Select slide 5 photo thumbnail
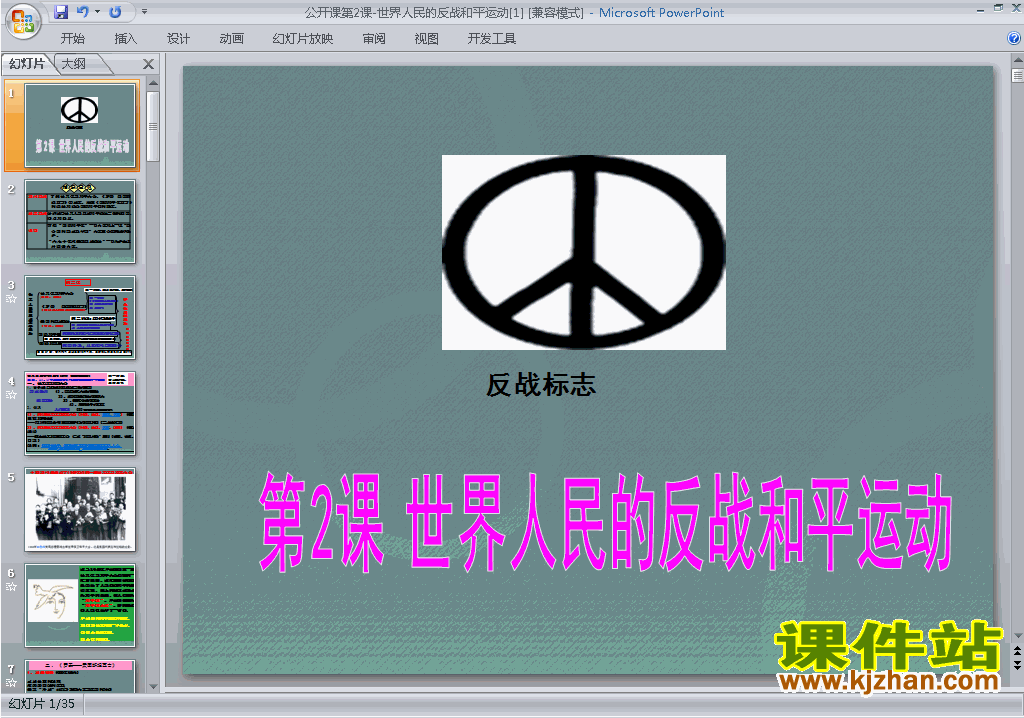The image size is (1024, 718). coord(80,510)
